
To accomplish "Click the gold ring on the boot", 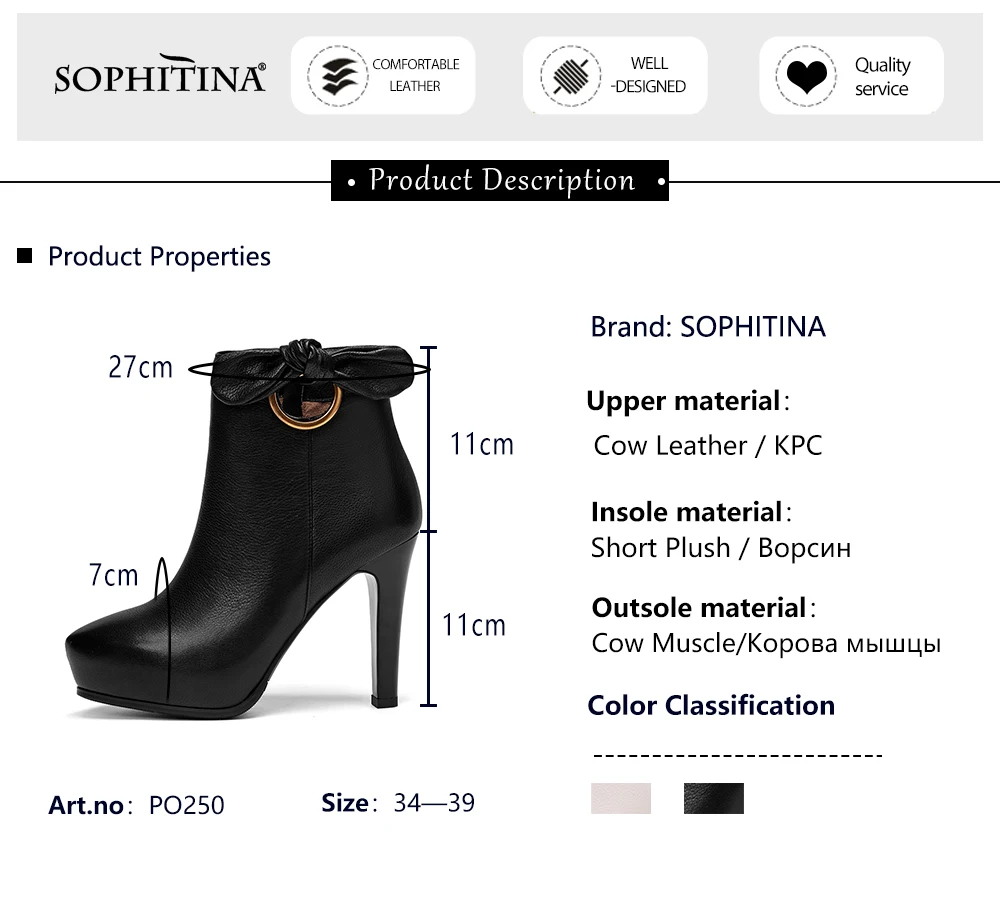I will (x=305, y=406).
